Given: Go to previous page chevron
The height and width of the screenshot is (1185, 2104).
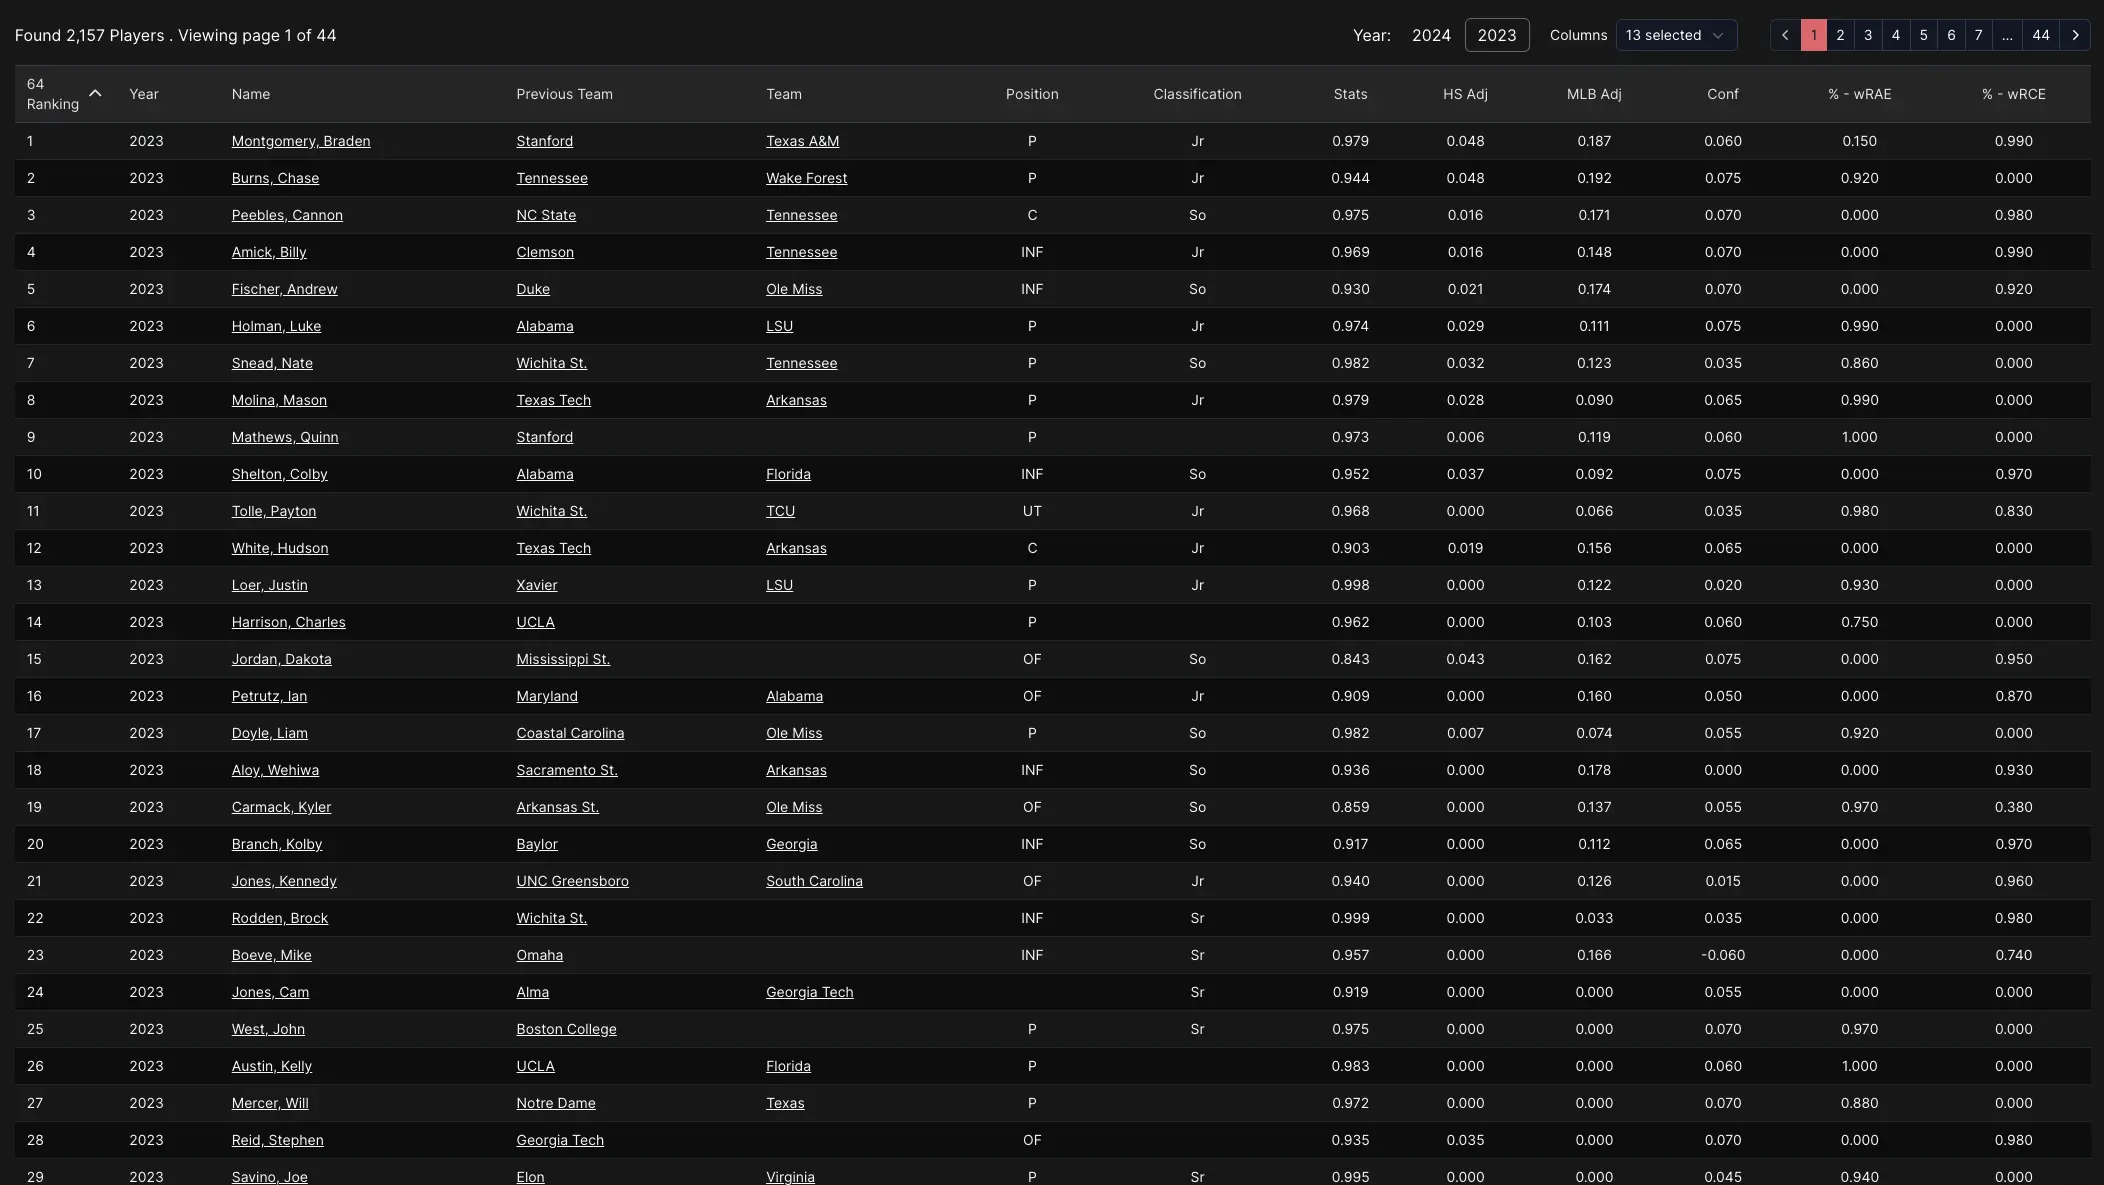Looking at the screenshot, I should pyautogui.click(x=1785, y=35).
